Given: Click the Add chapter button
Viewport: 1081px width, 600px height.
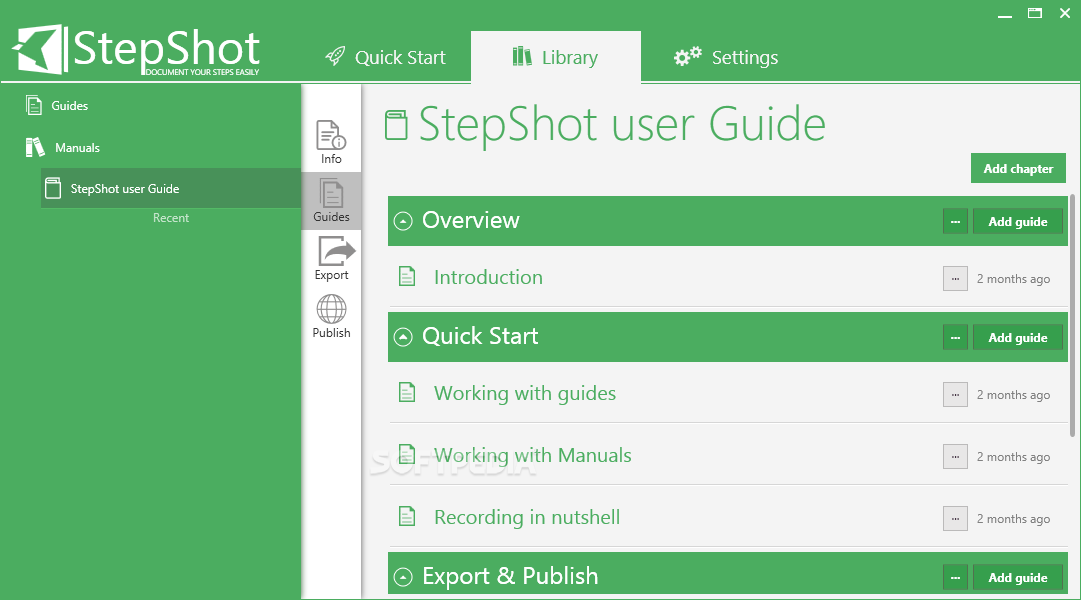Looking at the screenshot, I should click(1018, 168).
